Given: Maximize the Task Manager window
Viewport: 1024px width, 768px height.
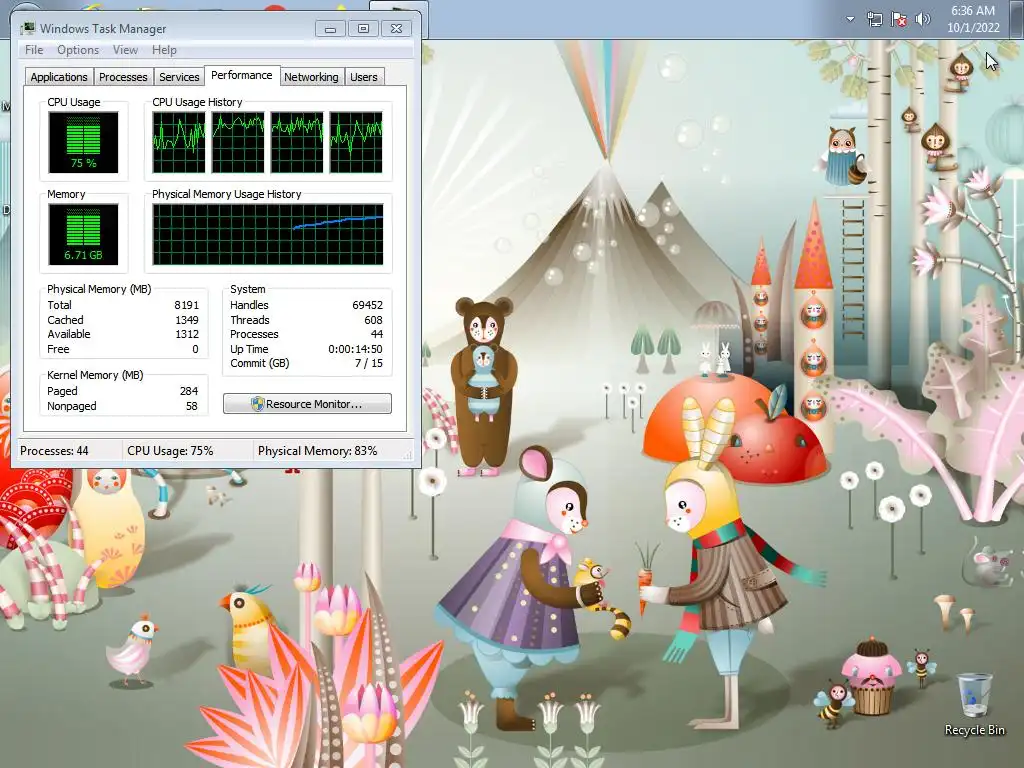Looking at the screenshot, I should (363, 29).
